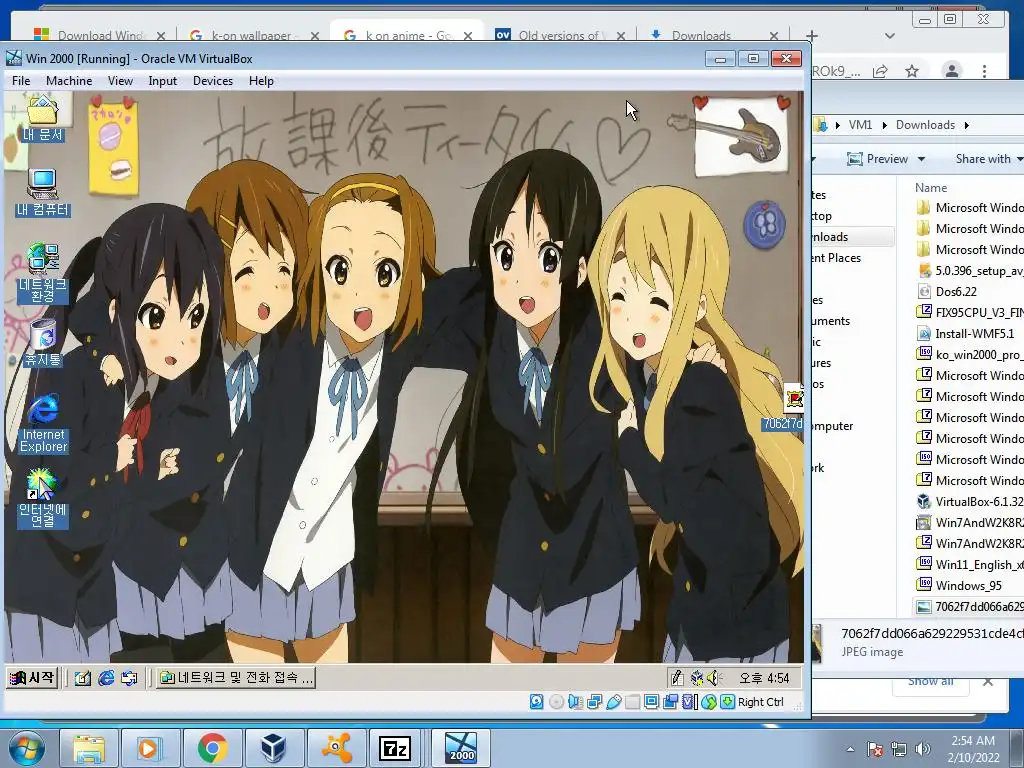Open Windows Explorer from host taskbar
The width and height of the screenshot is (1024, 768).
pyautogui.click(x=89, y=748)
